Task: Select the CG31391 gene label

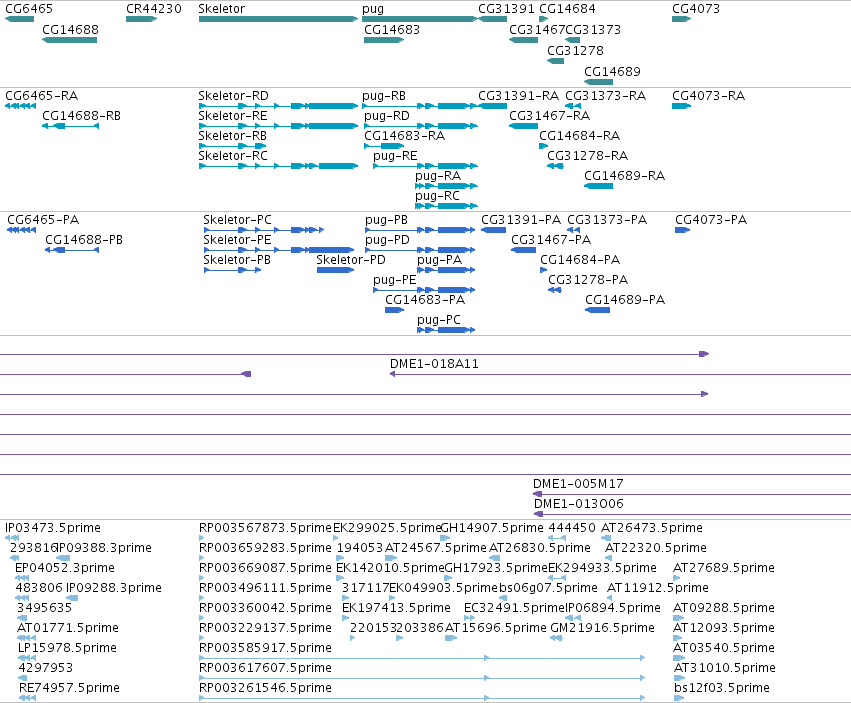Action: (x=506, y=9)
